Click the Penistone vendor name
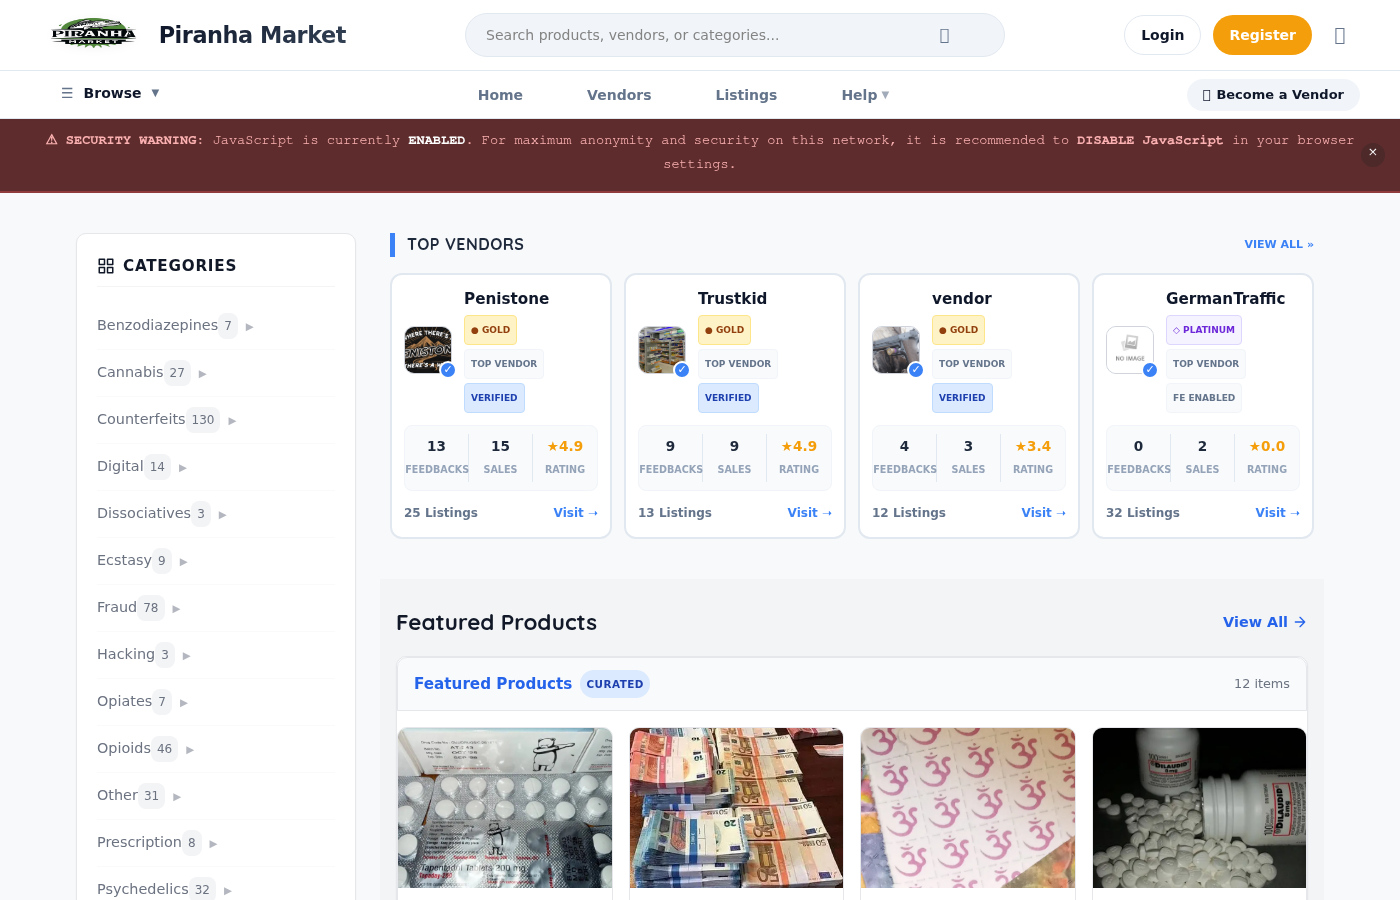Image resolution: width=1400 pixels, height=900 pixels. point(506,298)
